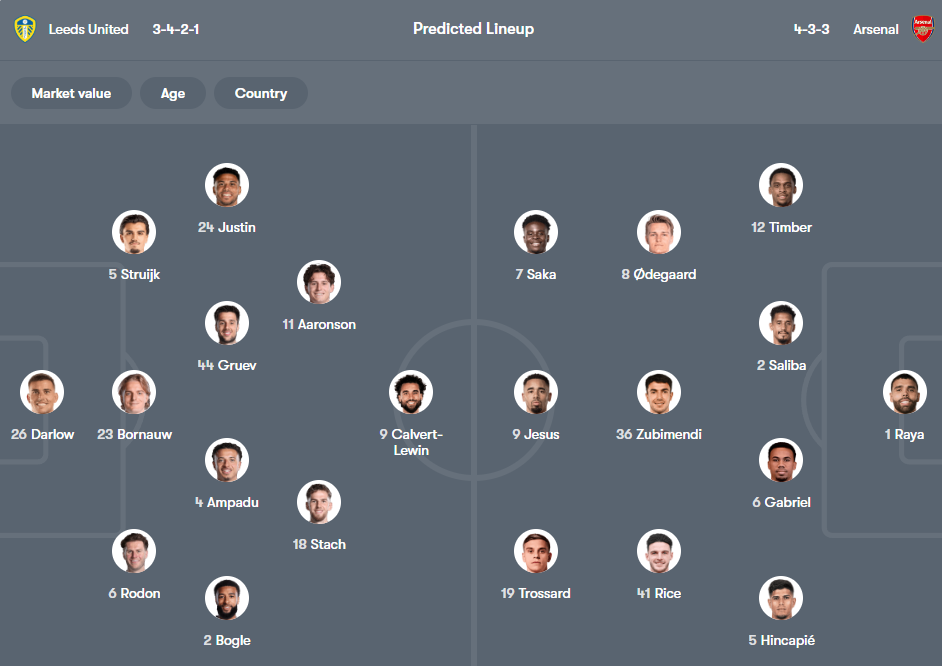Toggle the Country display filter
Screen dimensions: 942x666
(x=260, y=93)
